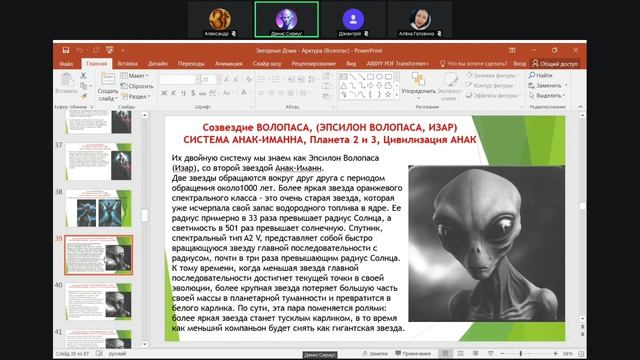The height and width of the screenshot is (360, 640).
Task: Click the Copy icon in clipboard group
Action: click(x=83, y=86)
